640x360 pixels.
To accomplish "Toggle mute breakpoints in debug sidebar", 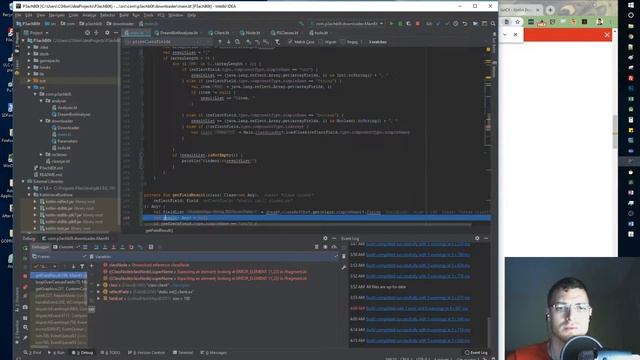I will (25, 296).
